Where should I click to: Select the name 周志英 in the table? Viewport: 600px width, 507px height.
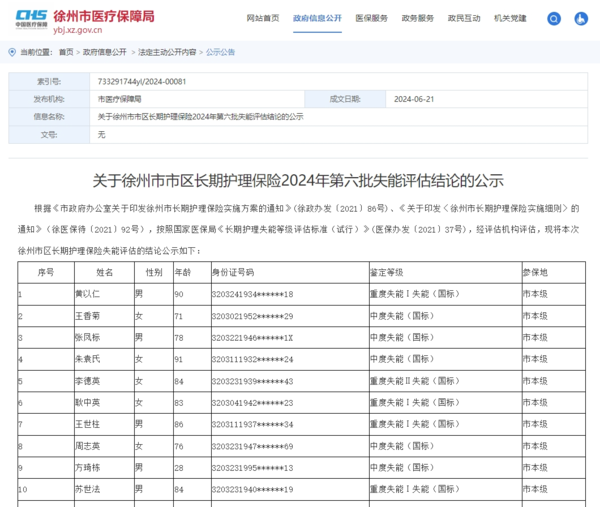87,446
